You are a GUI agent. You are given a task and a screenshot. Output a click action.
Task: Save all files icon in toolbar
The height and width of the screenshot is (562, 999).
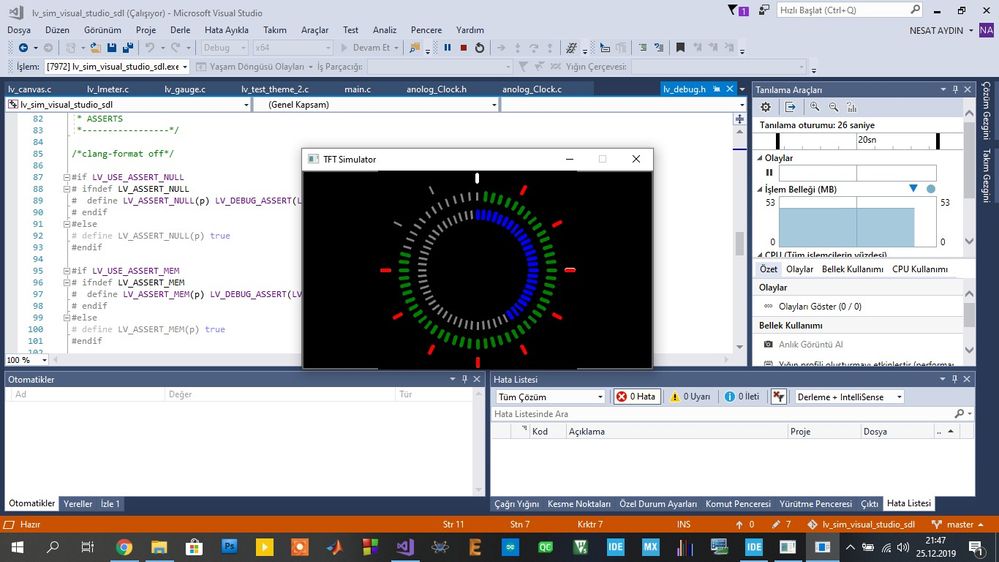click(127, 48)
